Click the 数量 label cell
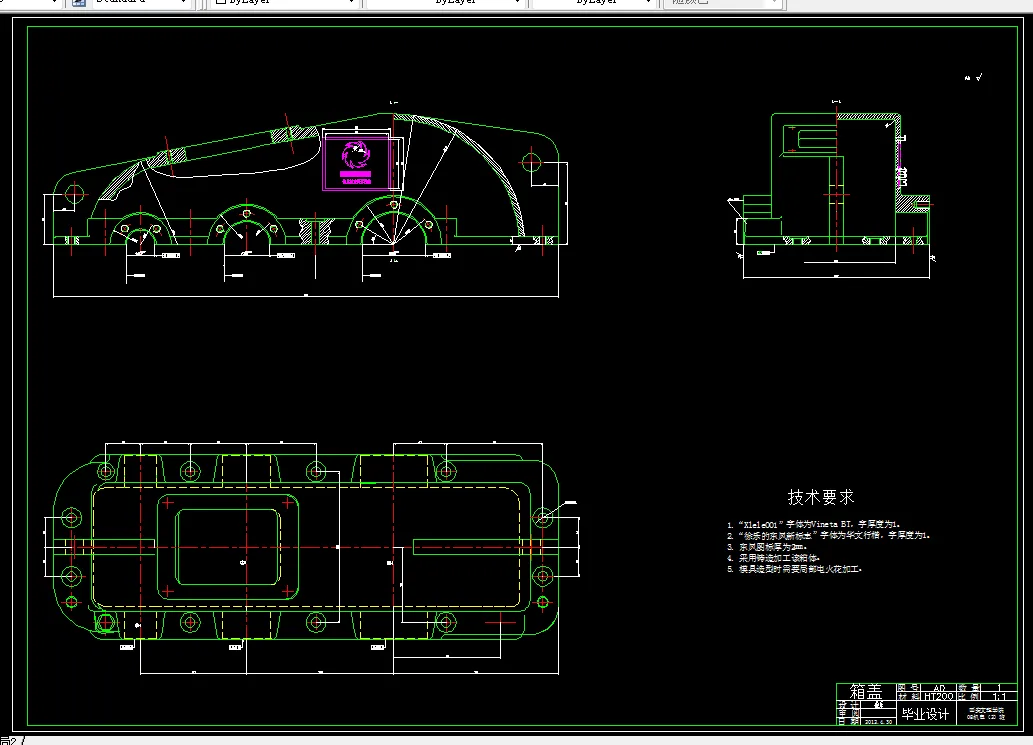 tap(969, 688)
